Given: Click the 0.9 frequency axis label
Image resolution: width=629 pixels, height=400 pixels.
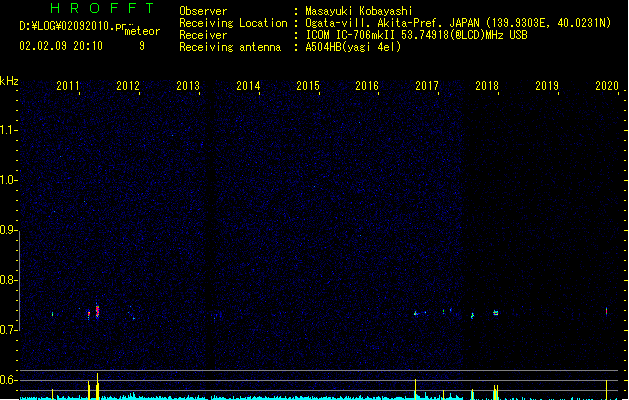Looking at the screenshot, I should (8, 230).
